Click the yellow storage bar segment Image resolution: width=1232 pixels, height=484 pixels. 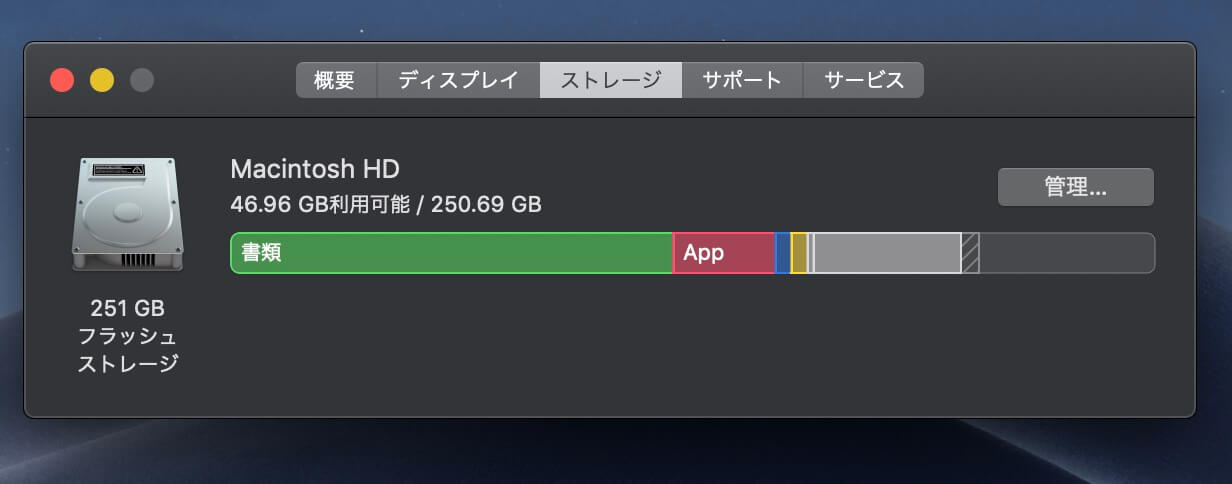[x=799, y=253]
